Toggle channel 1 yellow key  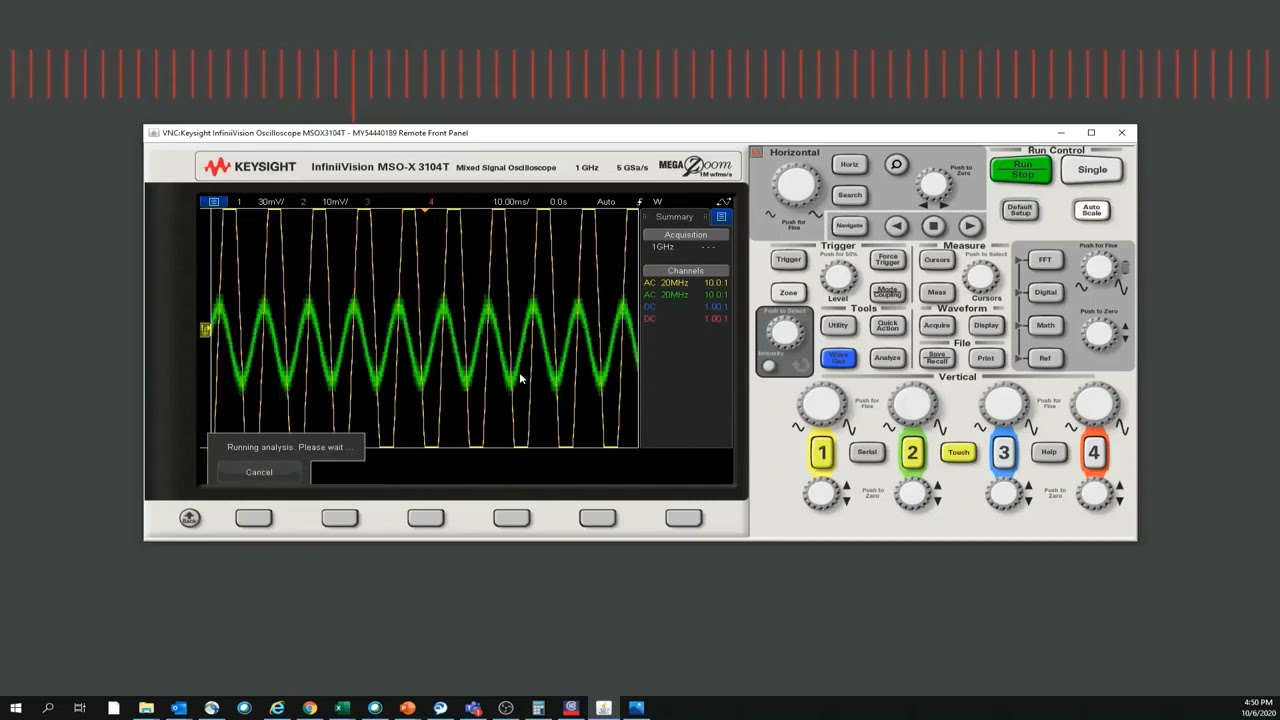coord(821,453)
